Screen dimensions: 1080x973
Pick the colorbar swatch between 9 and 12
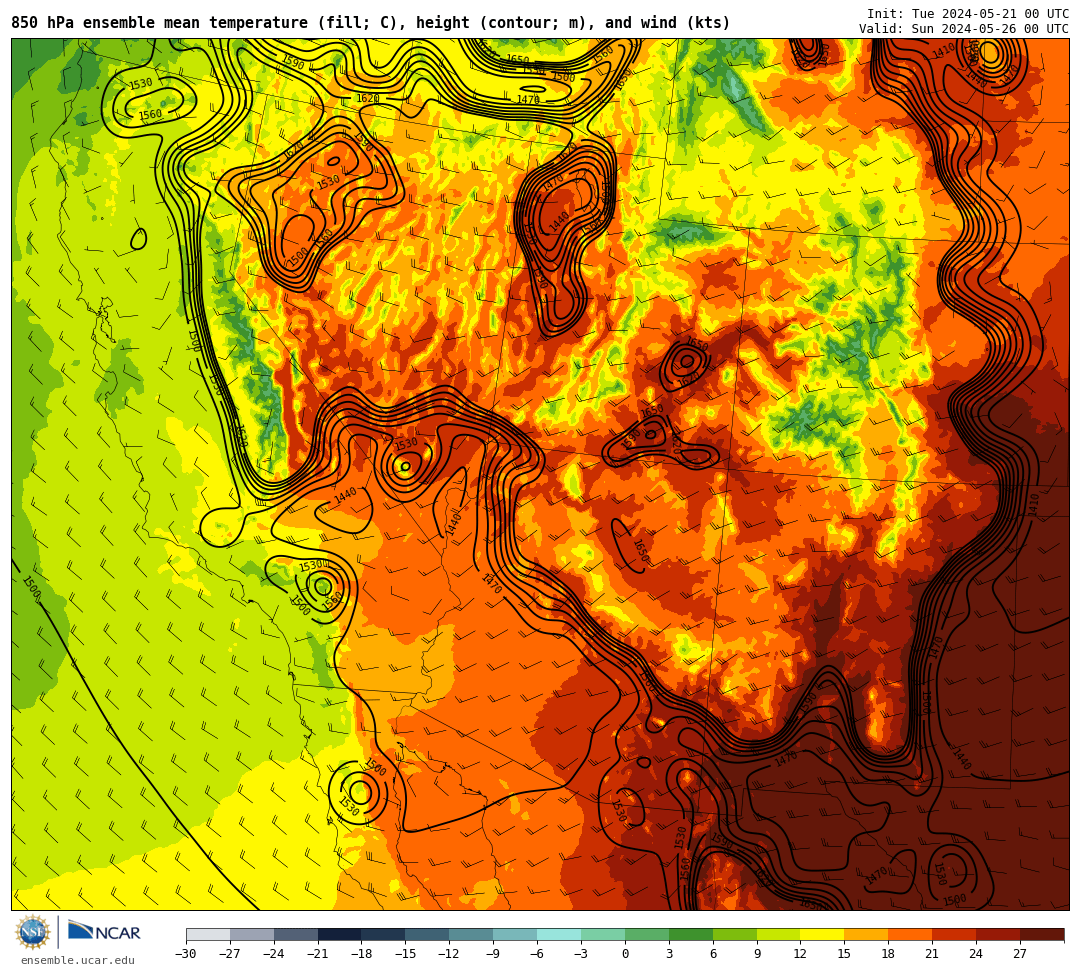779,934
